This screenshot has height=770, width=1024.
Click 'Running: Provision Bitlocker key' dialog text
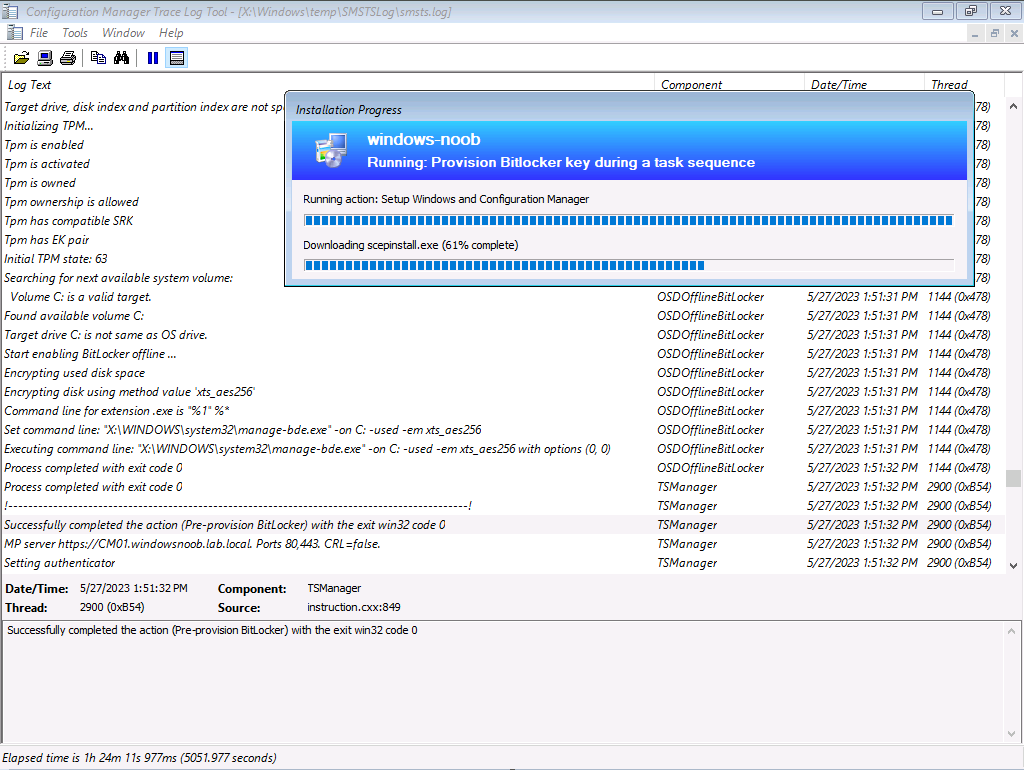tap(561, 163)
